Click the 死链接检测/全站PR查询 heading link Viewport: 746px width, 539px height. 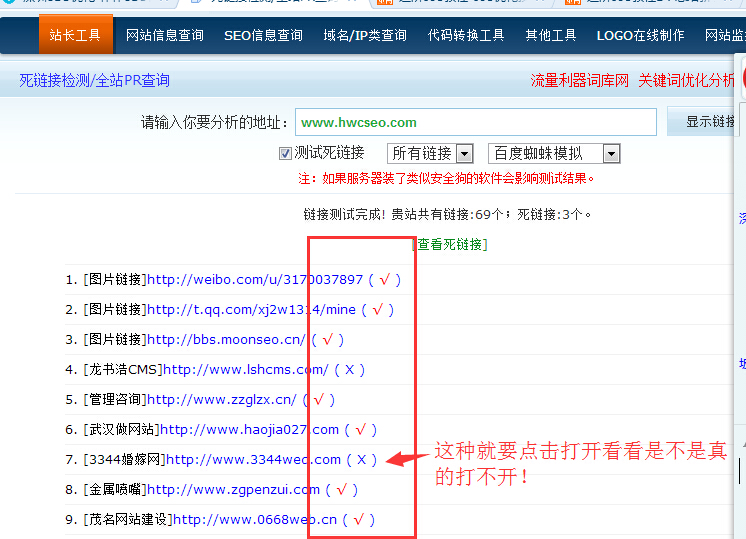coord(94,80)
